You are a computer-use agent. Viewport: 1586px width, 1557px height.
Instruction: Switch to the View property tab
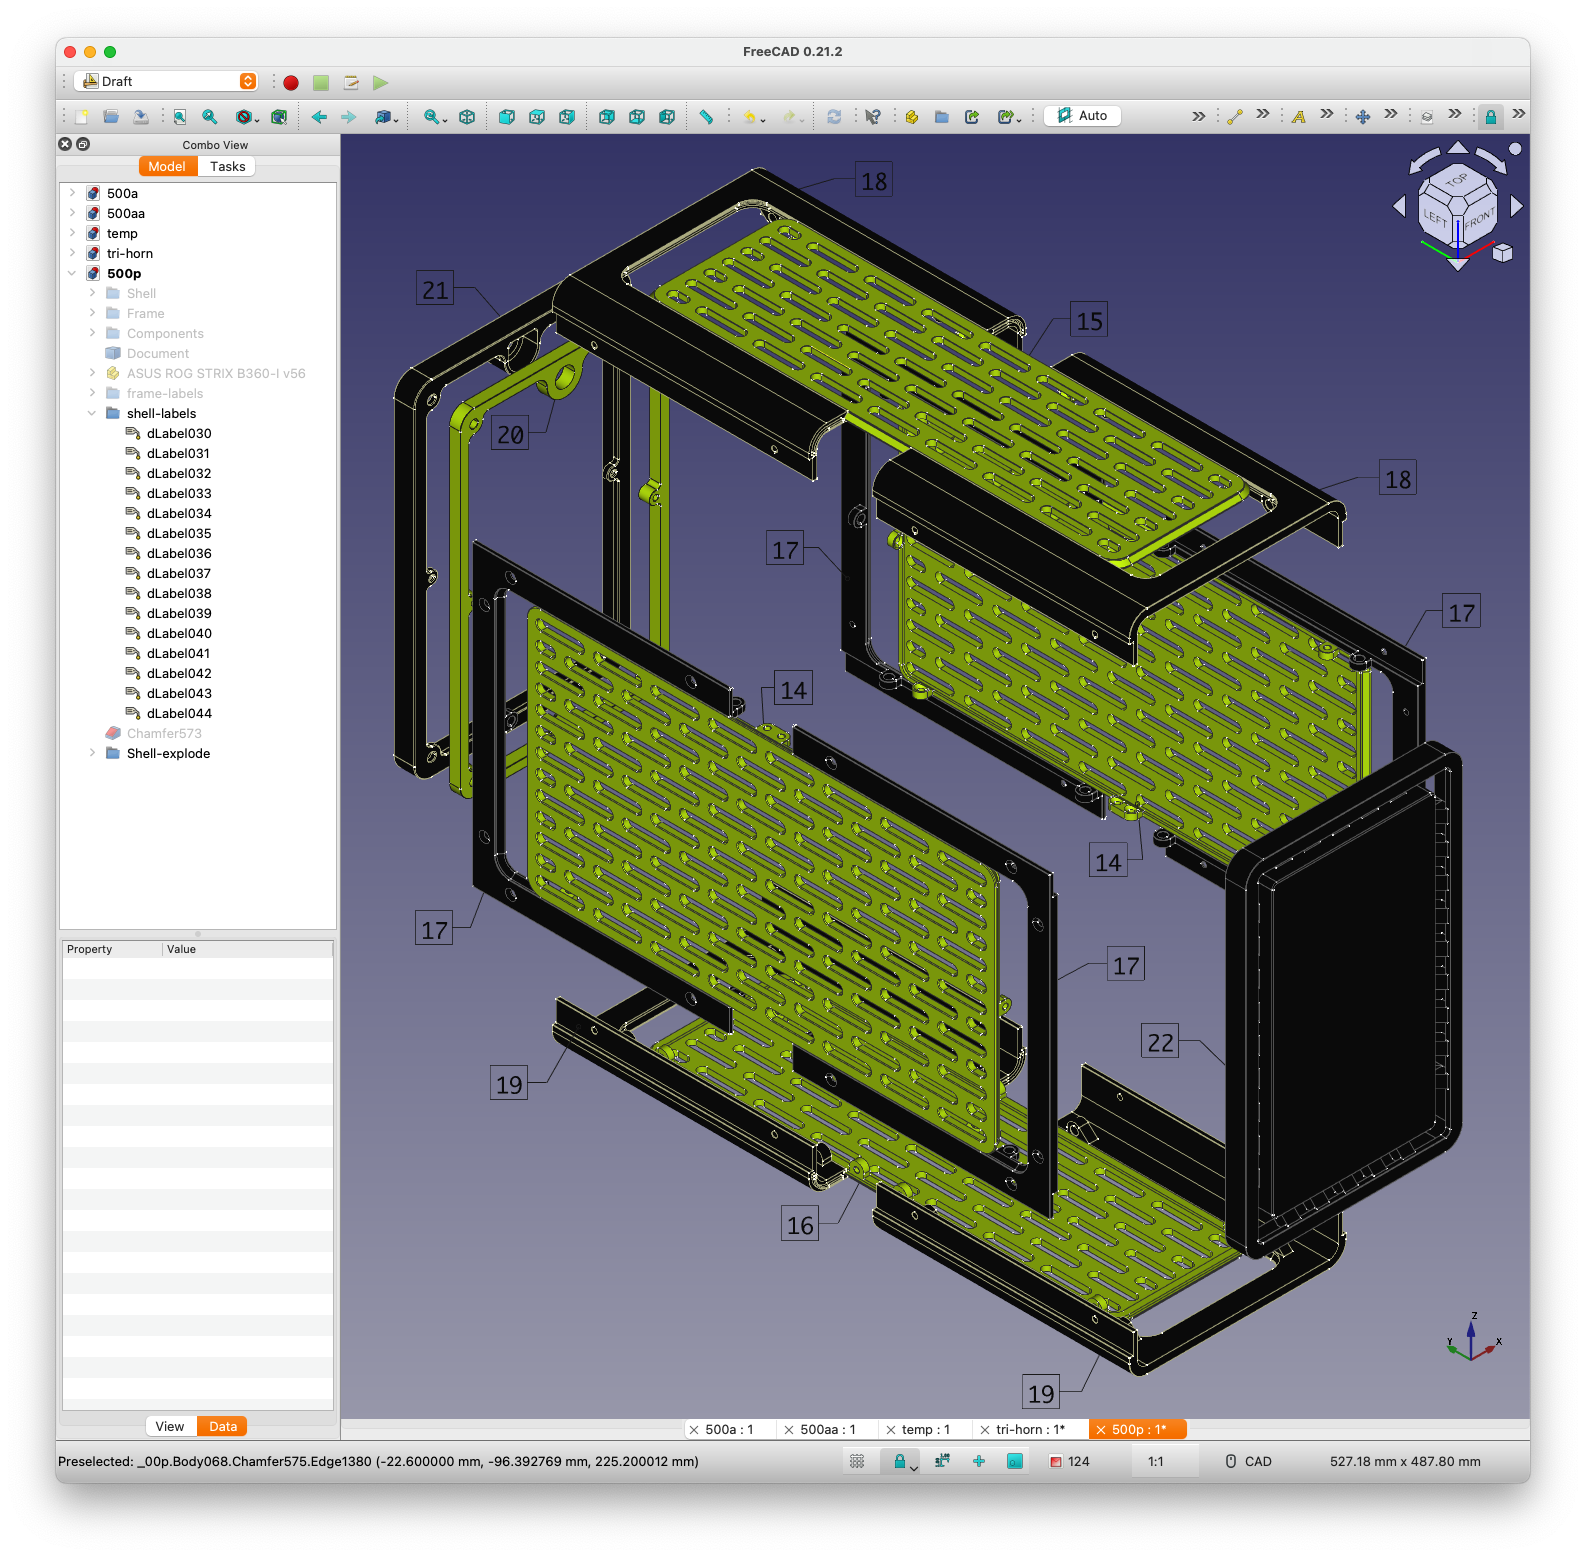(170, 1427)
